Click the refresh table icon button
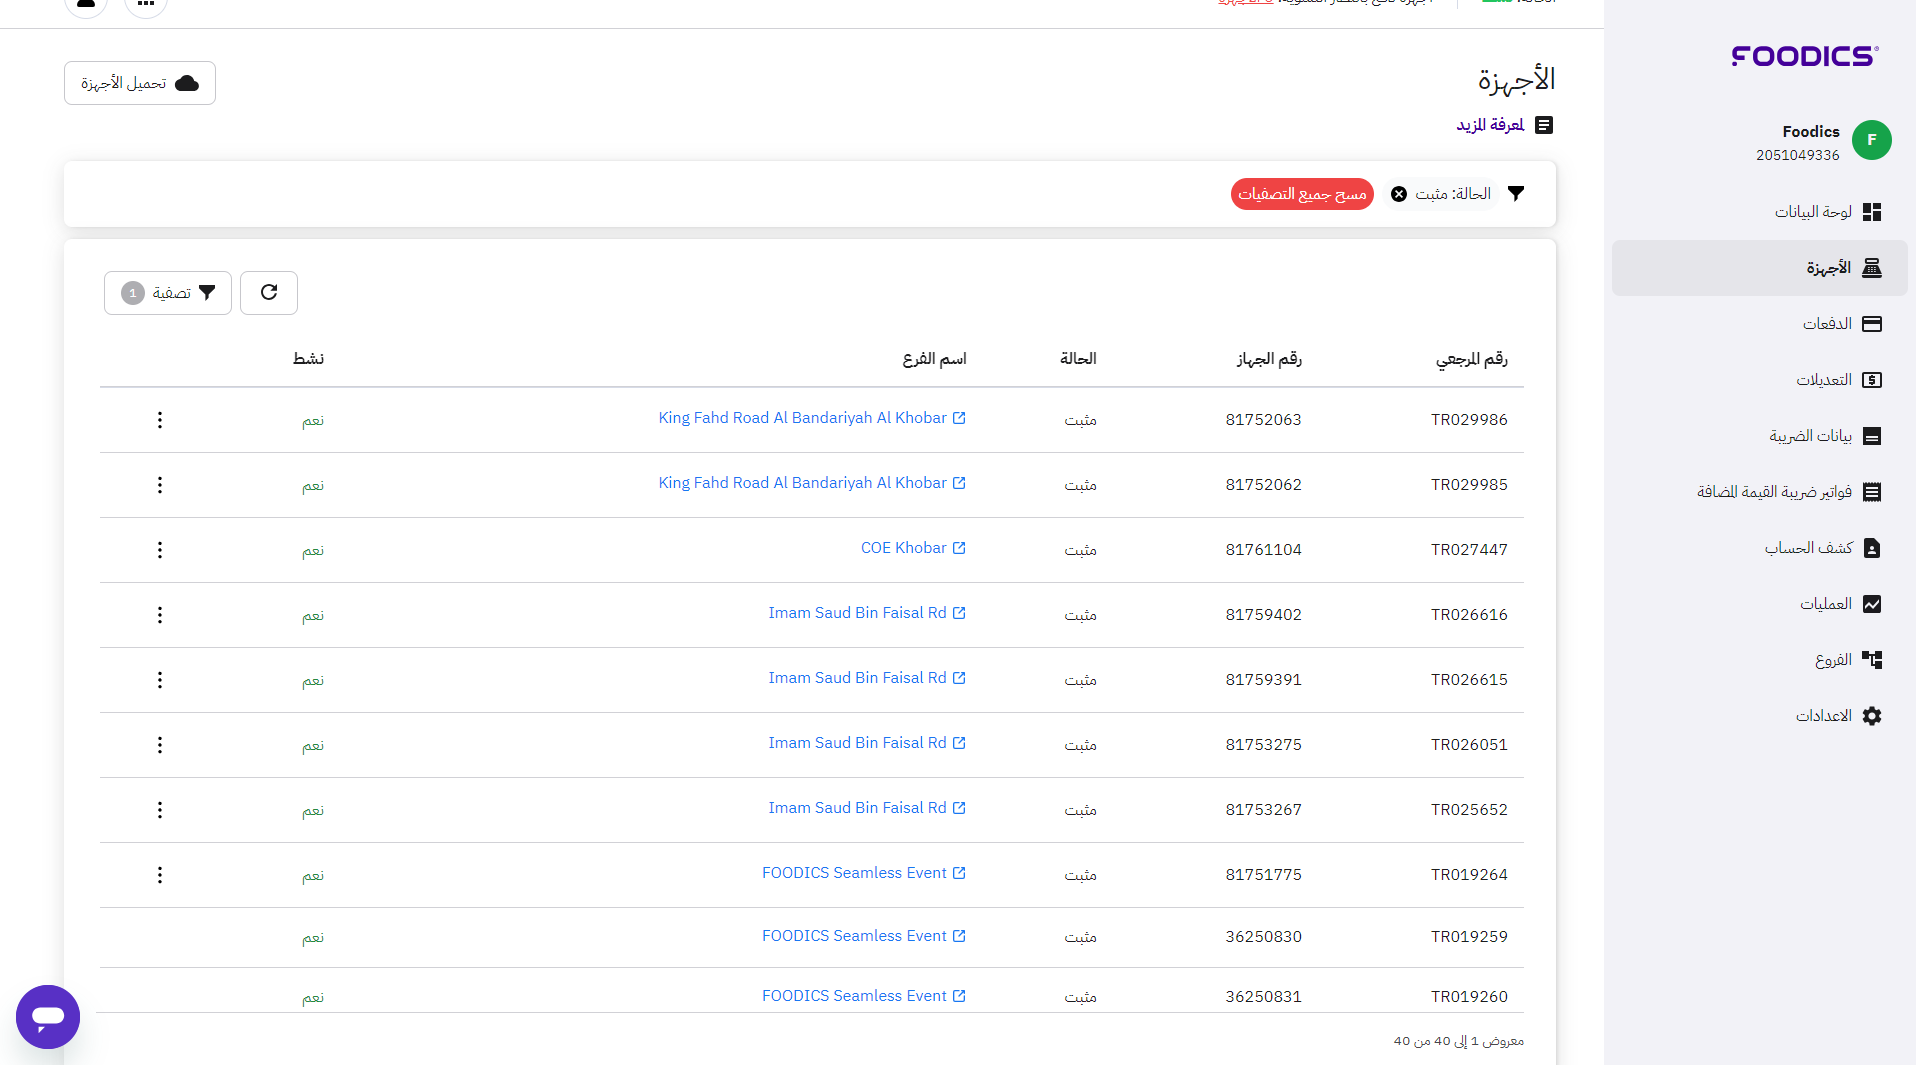The width and height of the screenshot is (1920, 1065). tap(269, 293)
